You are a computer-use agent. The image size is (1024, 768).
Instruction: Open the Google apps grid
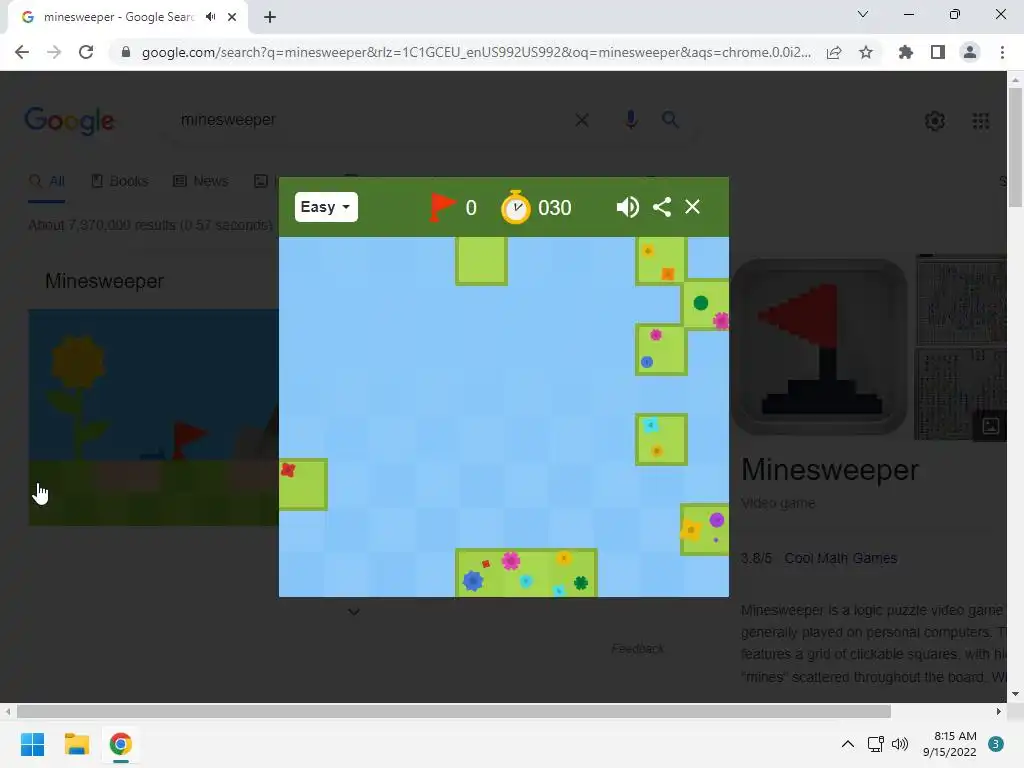tap(981, 121)
